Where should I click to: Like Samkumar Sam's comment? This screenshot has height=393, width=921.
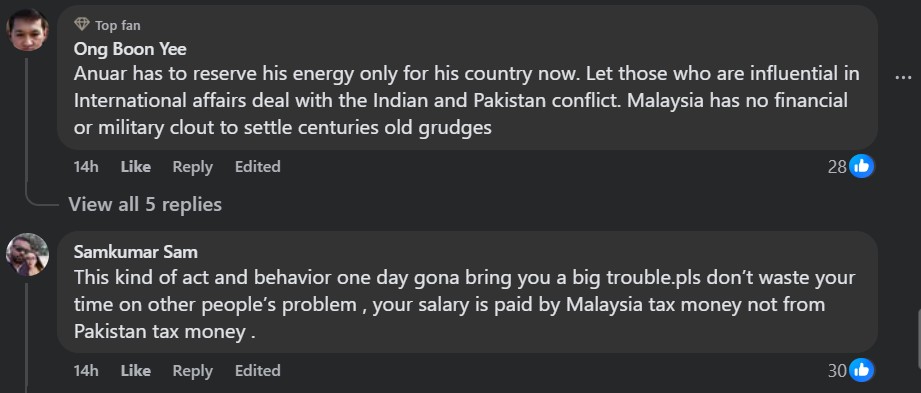pyautogui.click(x=136, y=371)
